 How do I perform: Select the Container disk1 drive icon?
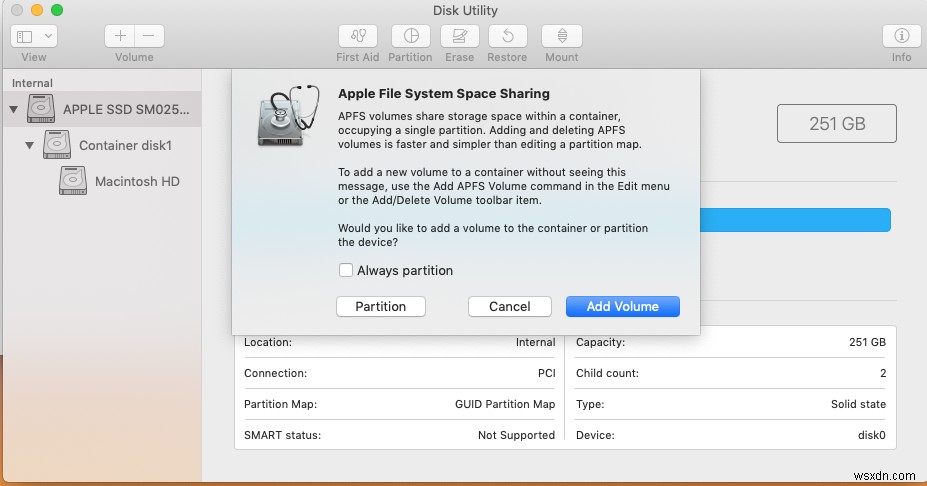coord(57,145)
